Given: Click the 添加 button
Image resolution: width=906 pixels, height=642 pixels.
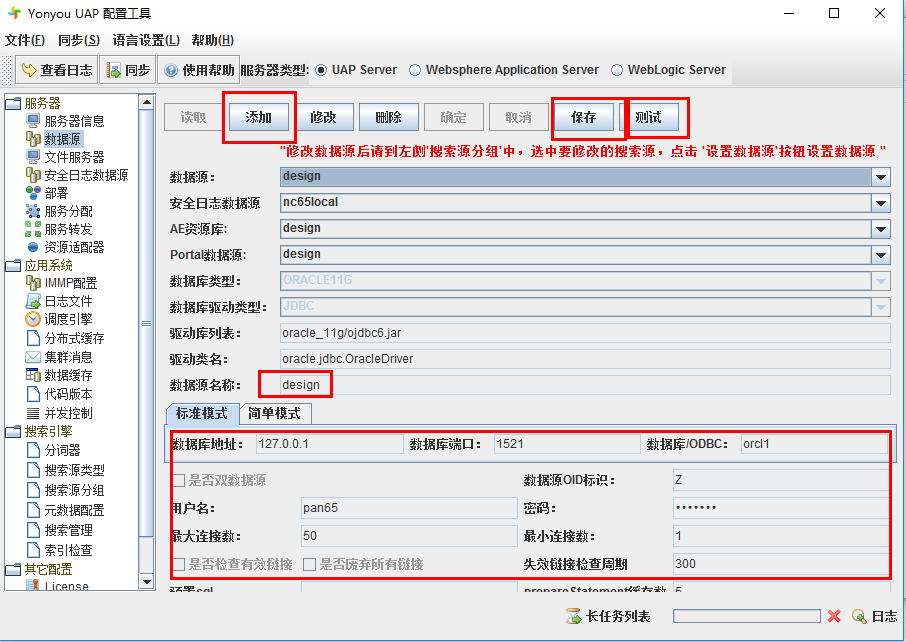Looking at the screenshot, I should (x=258, y=118).
